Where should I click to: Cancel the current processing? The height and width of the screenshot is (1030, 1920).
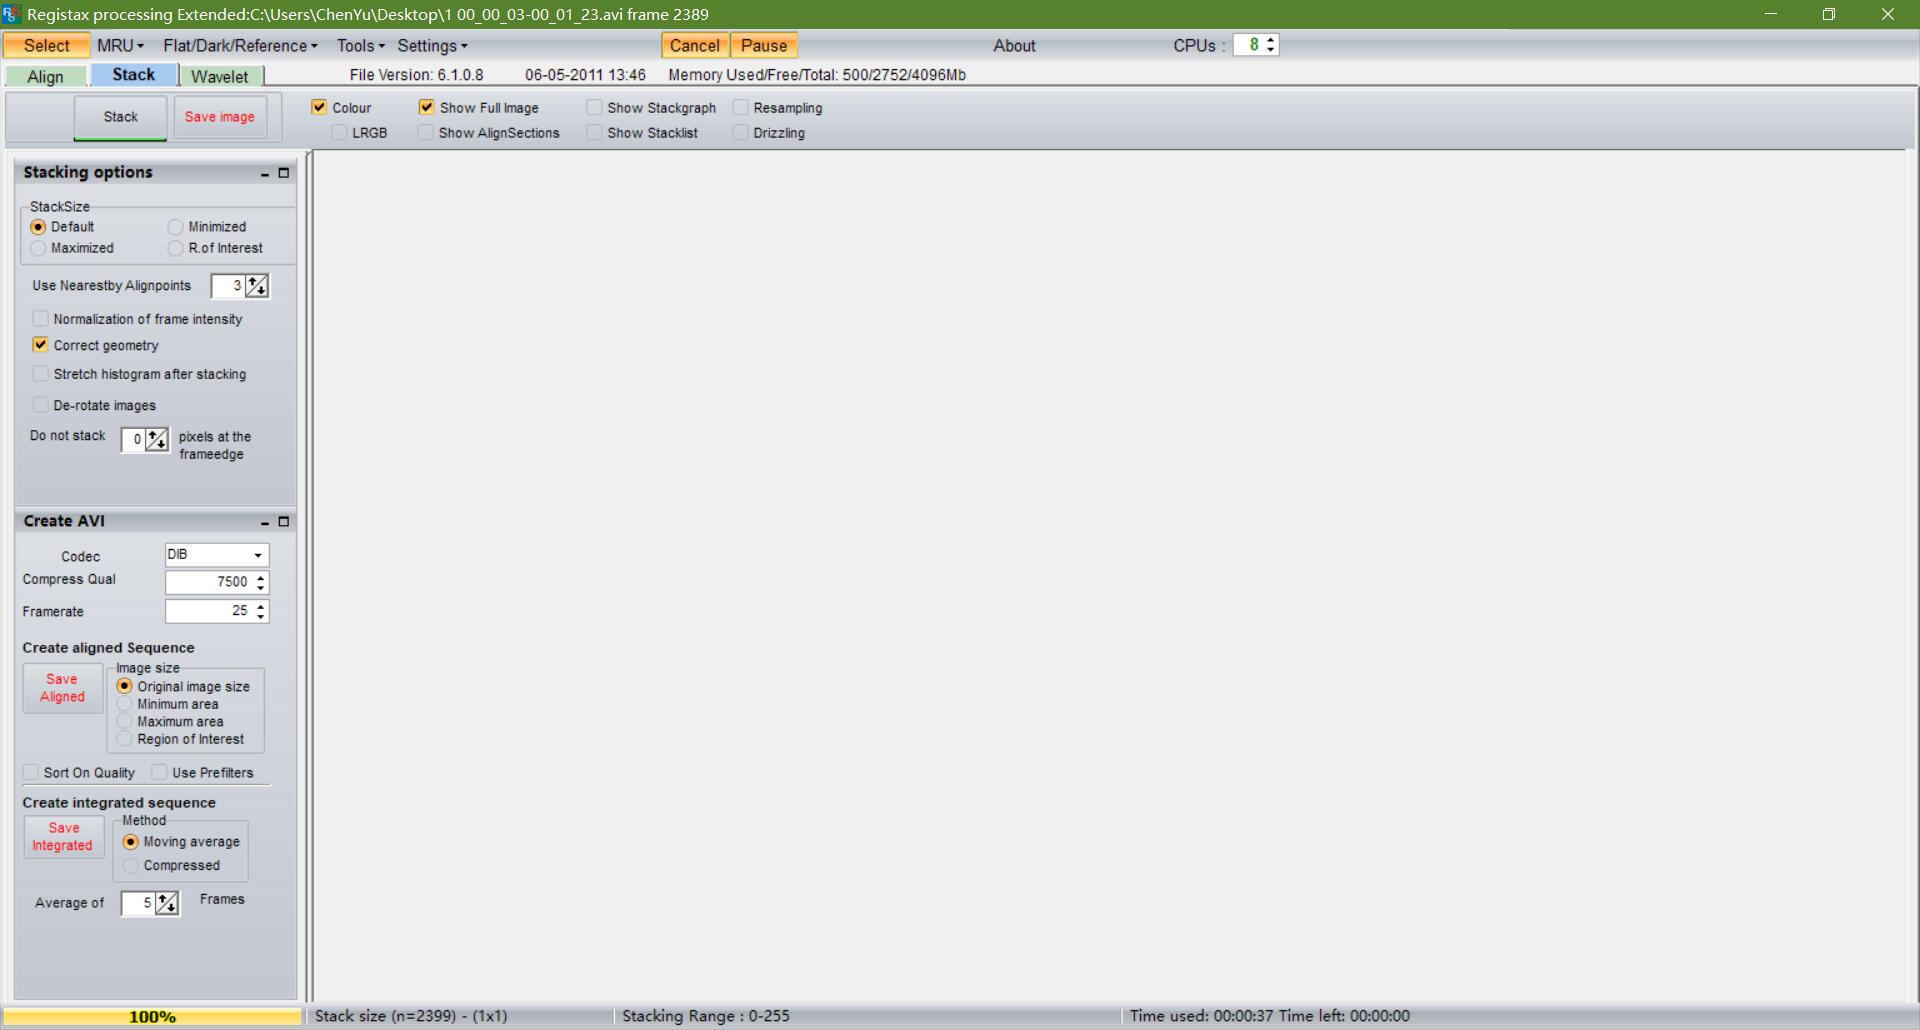tap(695, 46)
